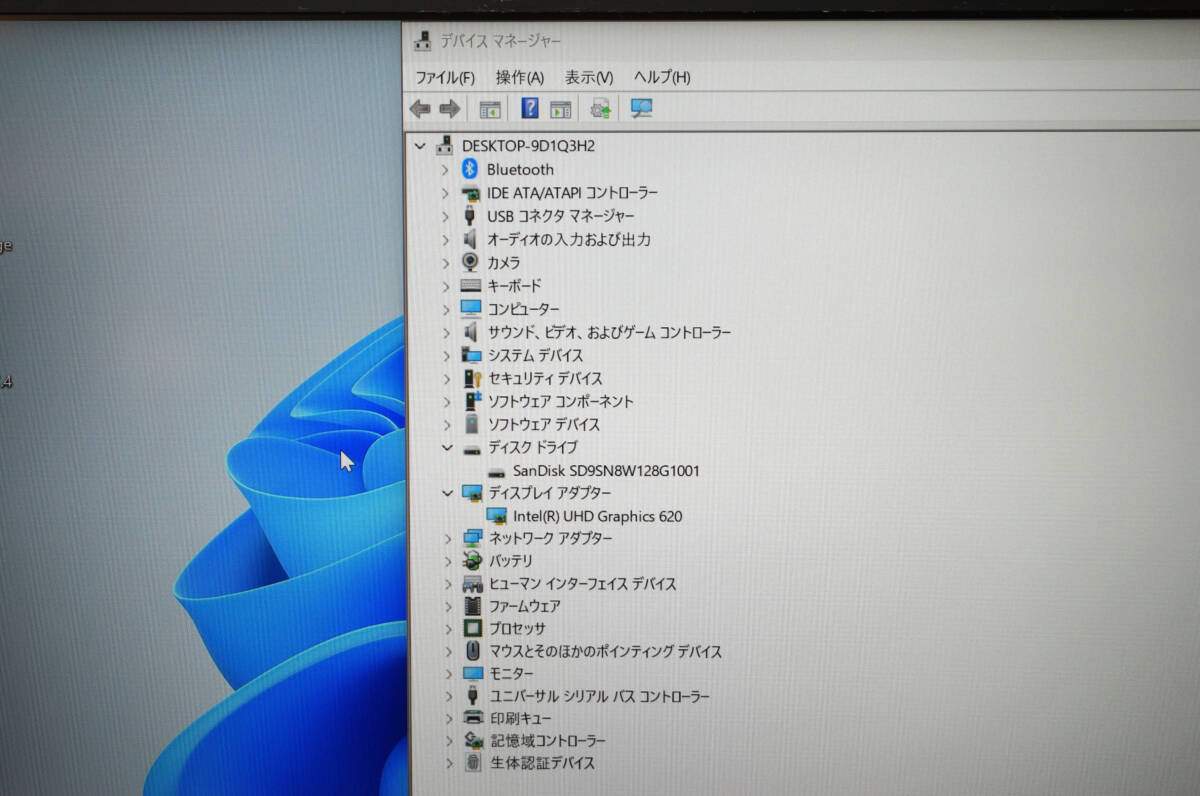The image size is (1200, 796).
Task: Click the key icon beside セキュリティ デバイス
Action: point(472,378)
